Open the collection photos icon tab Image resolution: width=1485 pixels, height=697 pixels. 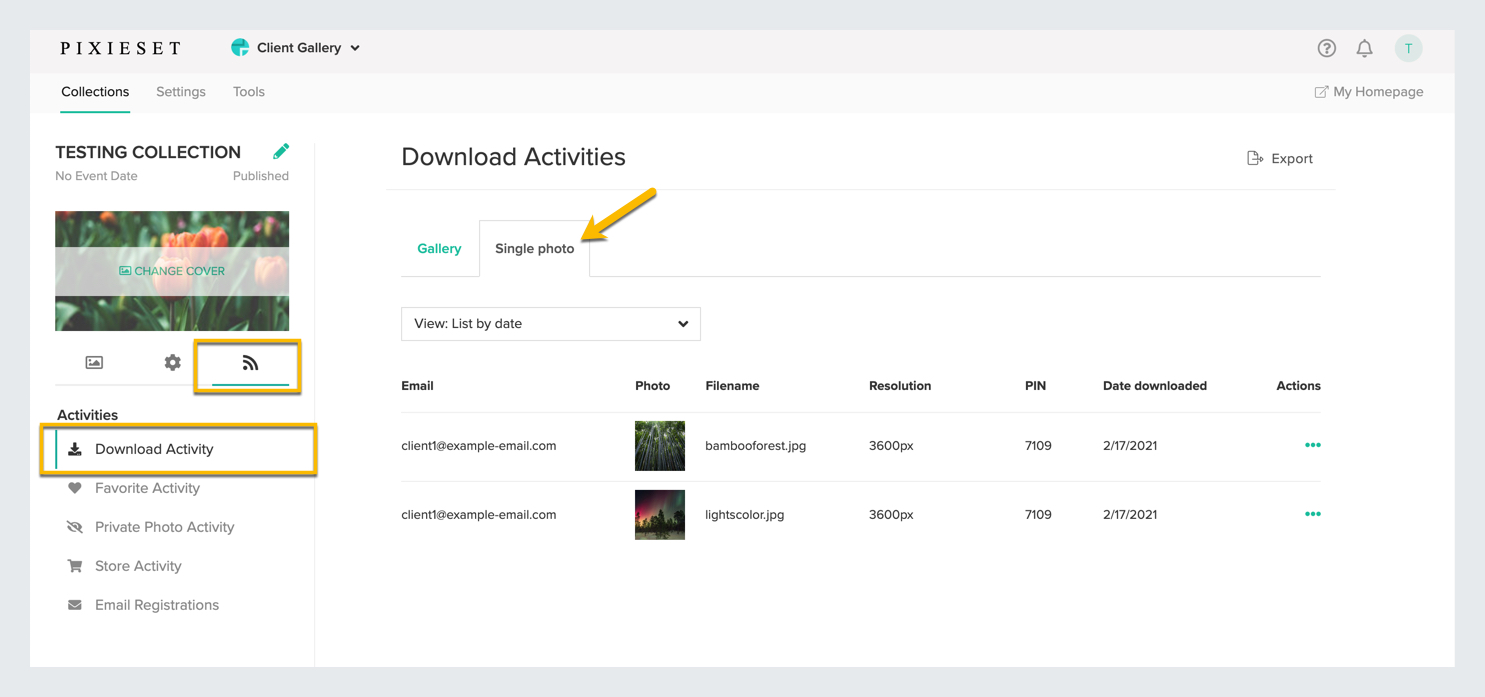coord(94,362)
